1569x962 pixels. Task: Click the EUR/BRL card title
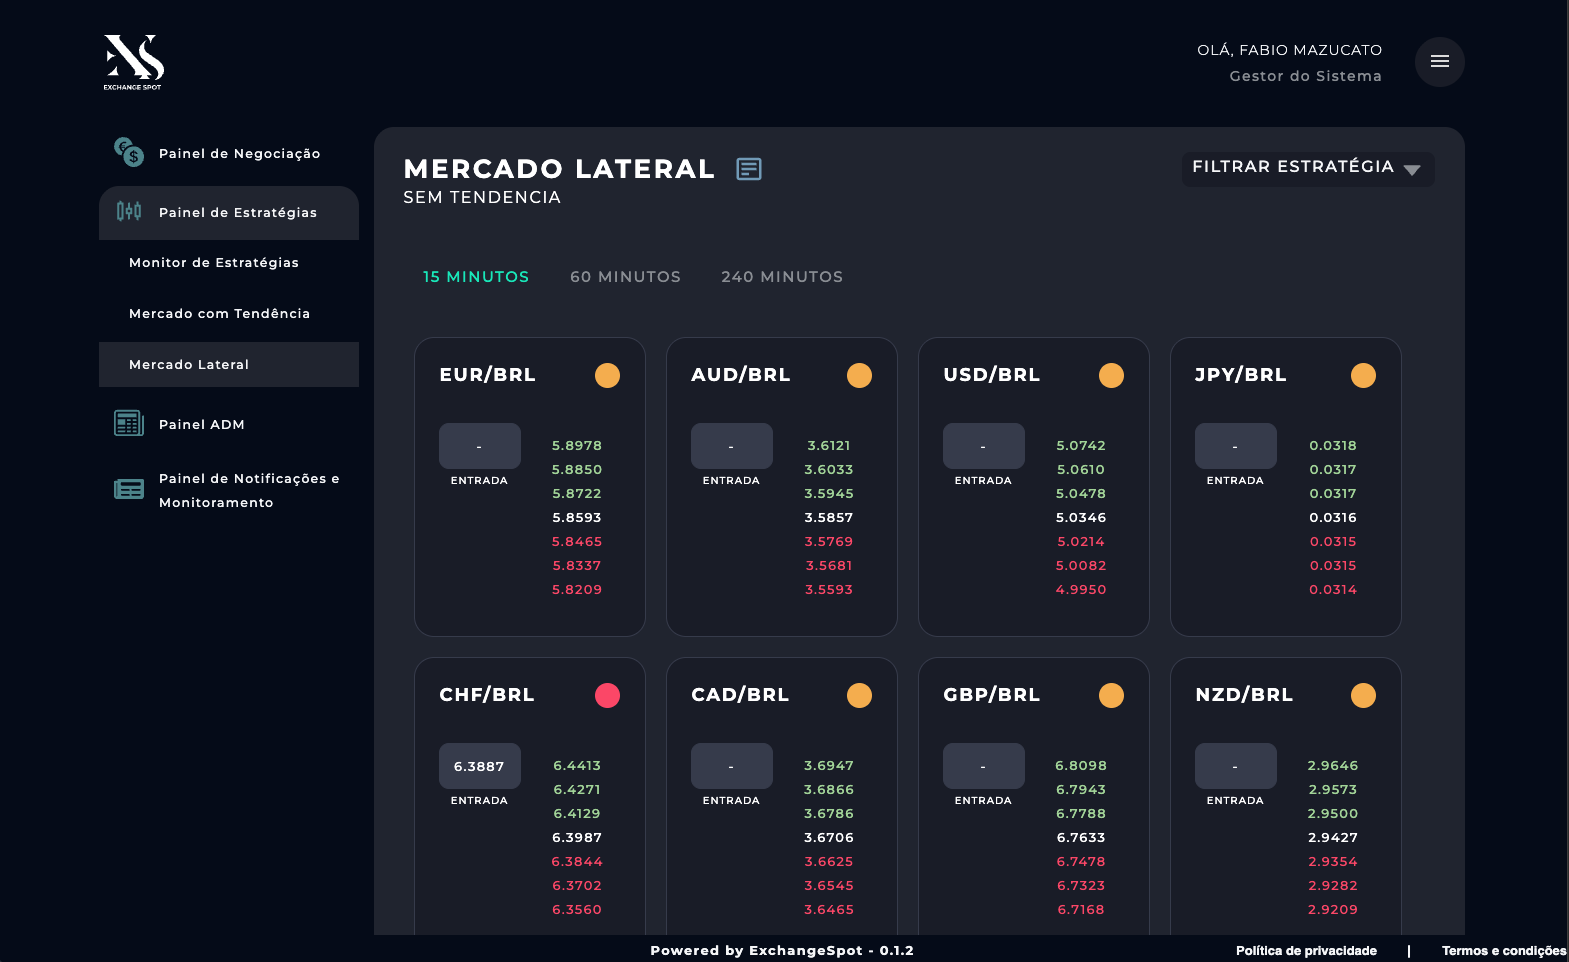(x=487, y=375)
